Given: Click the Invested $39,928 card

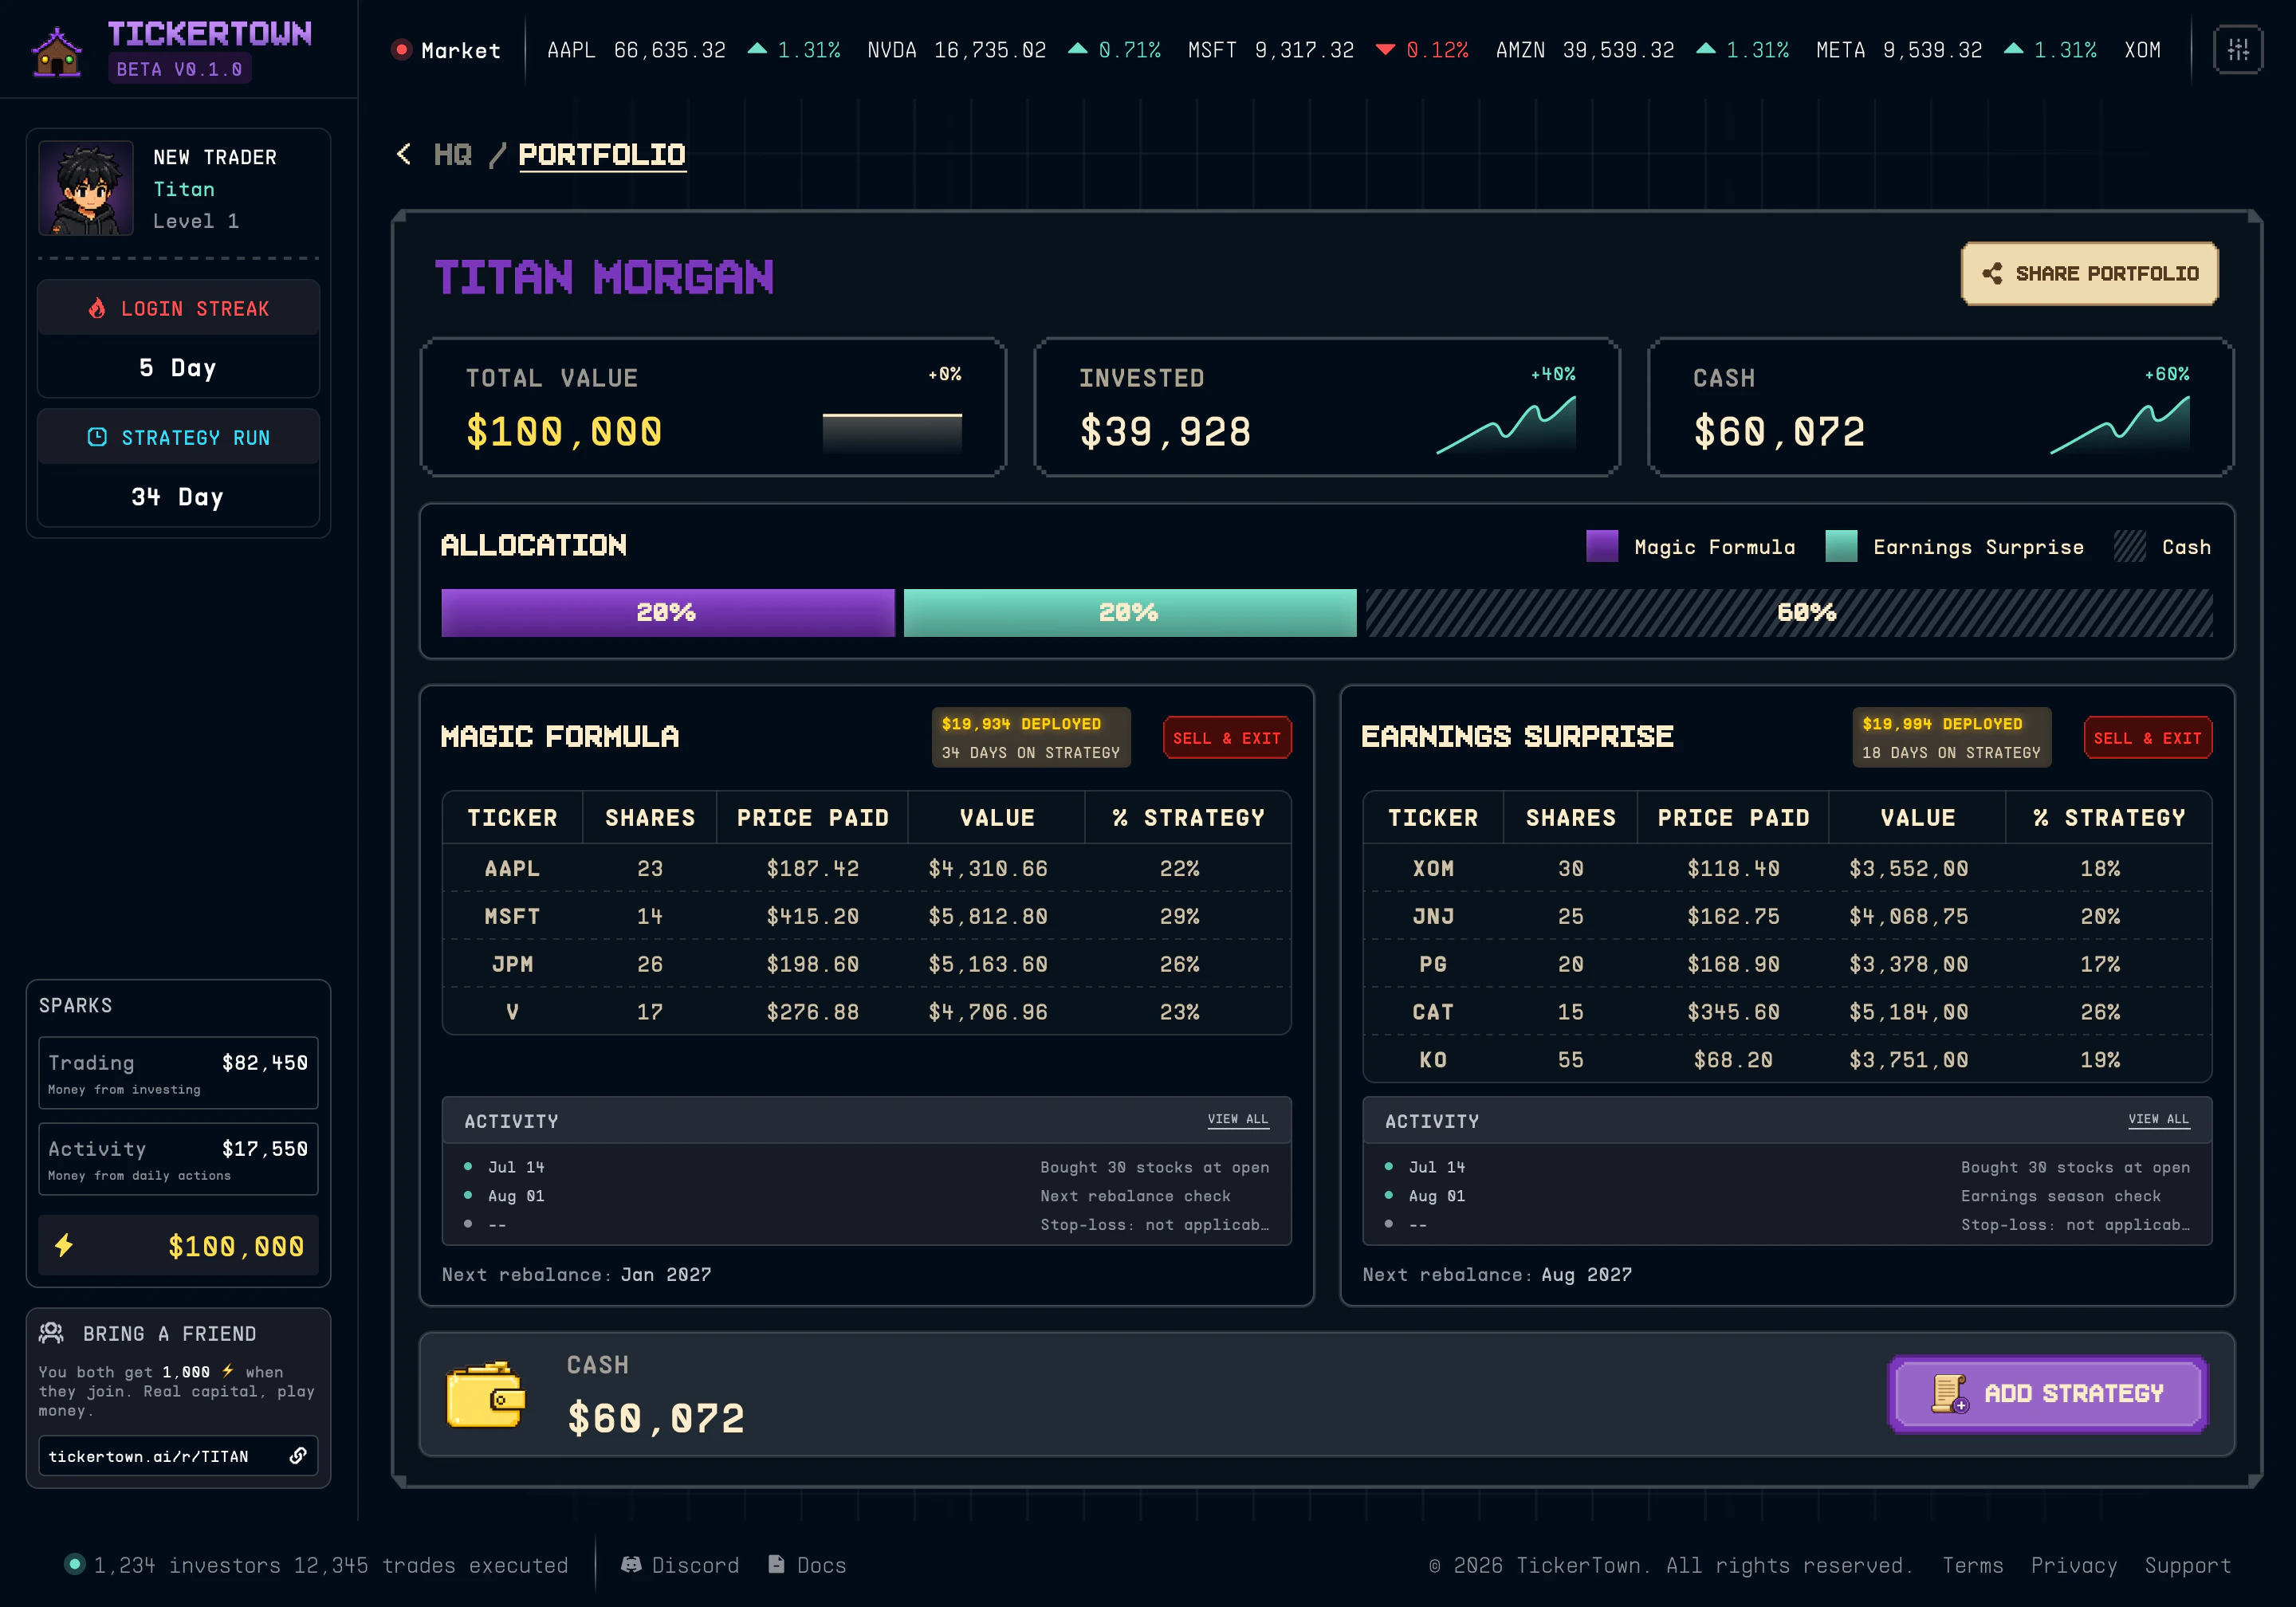Looking at the screenshot, I should [1327, 407].
